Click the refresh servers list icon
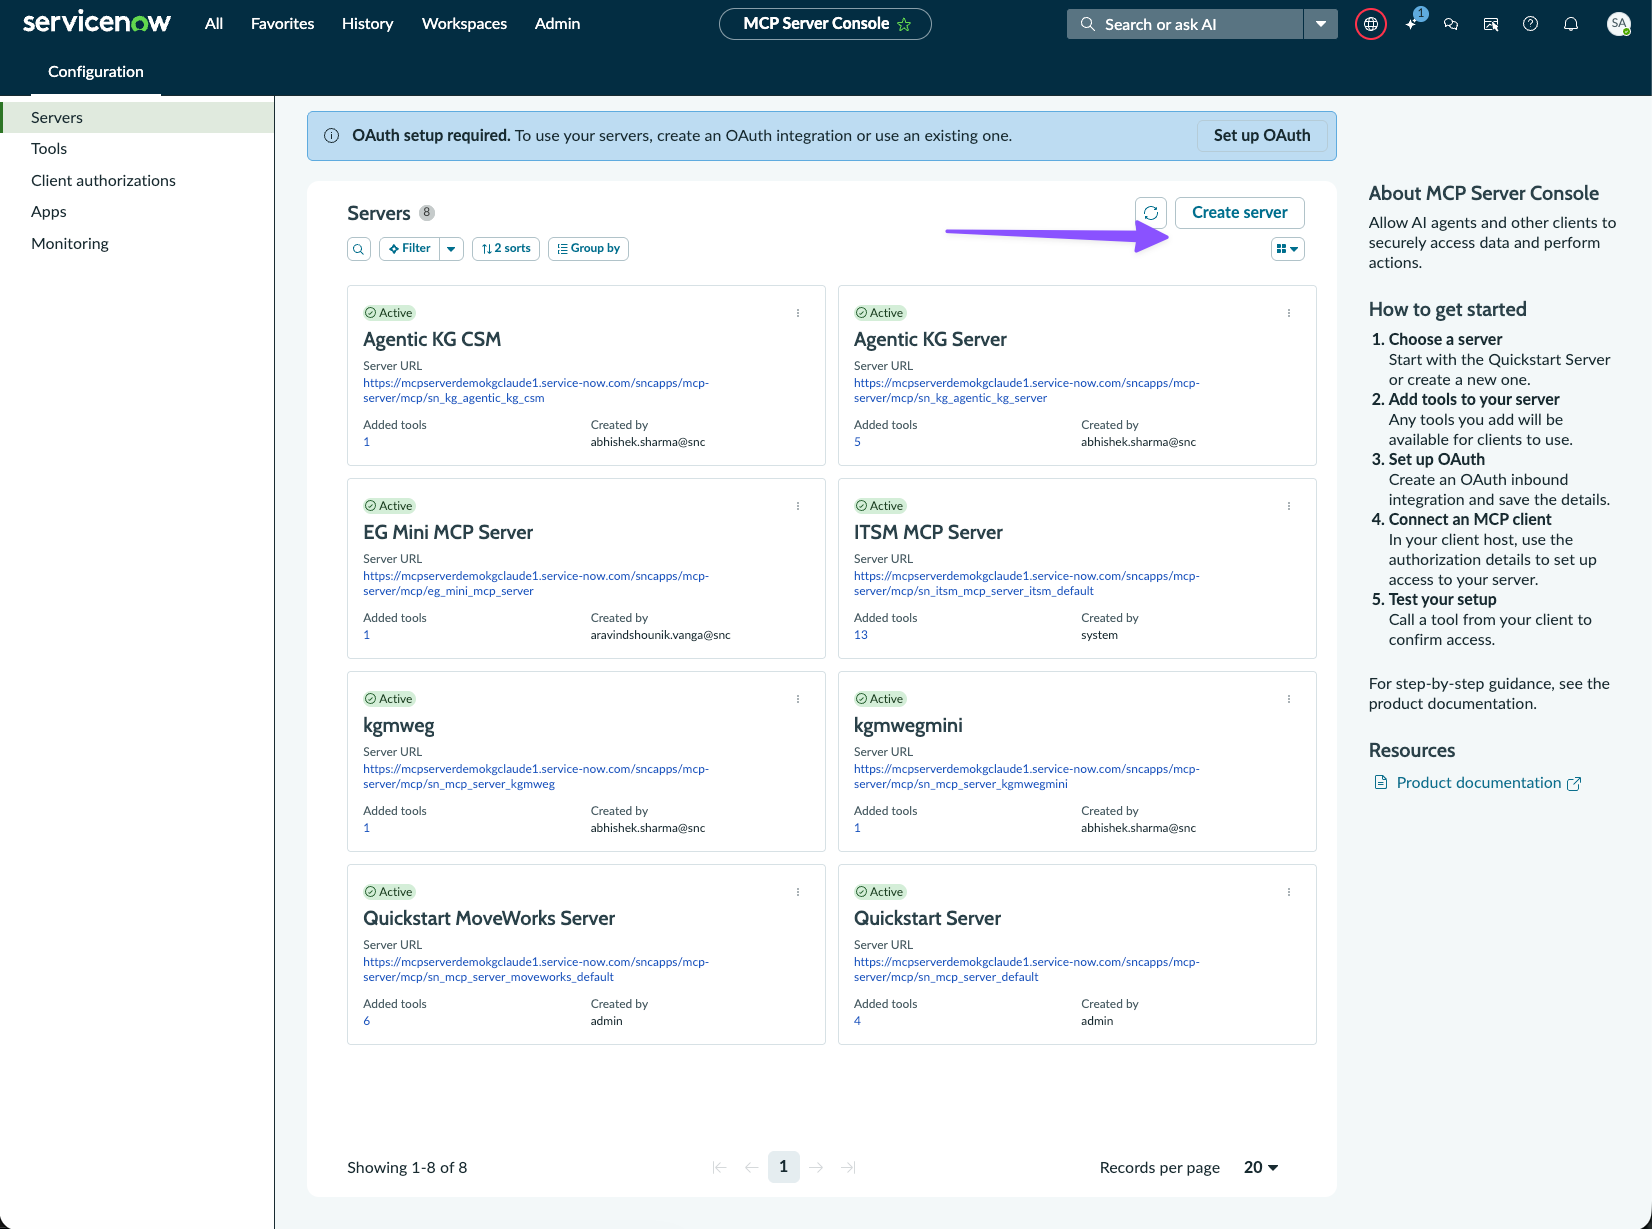Screen dimensions: 1652x1229 pos(1151,213)
